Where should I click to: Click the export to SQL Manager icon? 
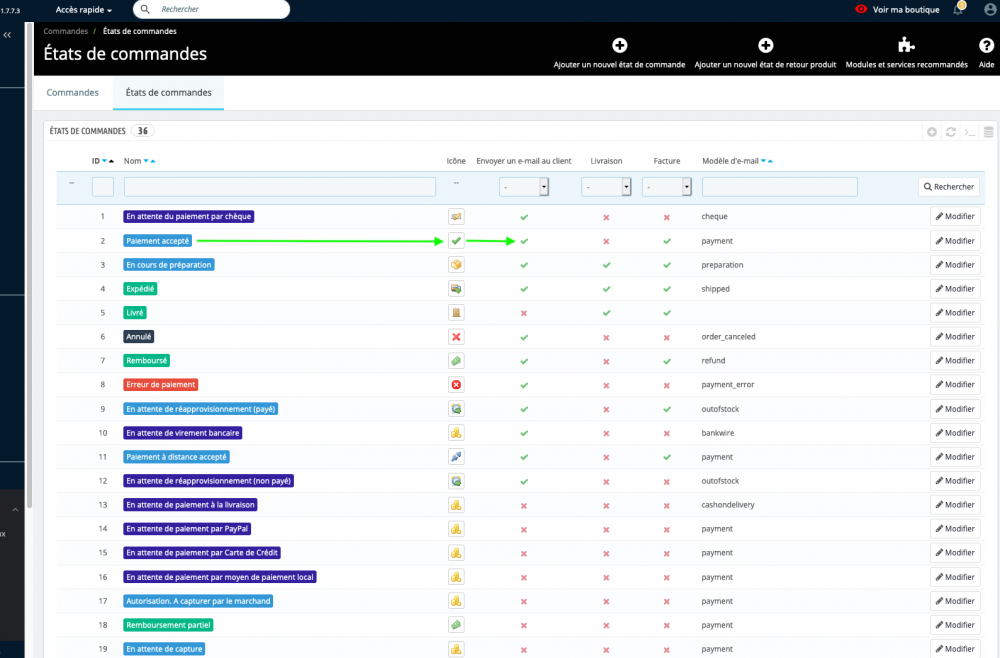tap(988, 131)
